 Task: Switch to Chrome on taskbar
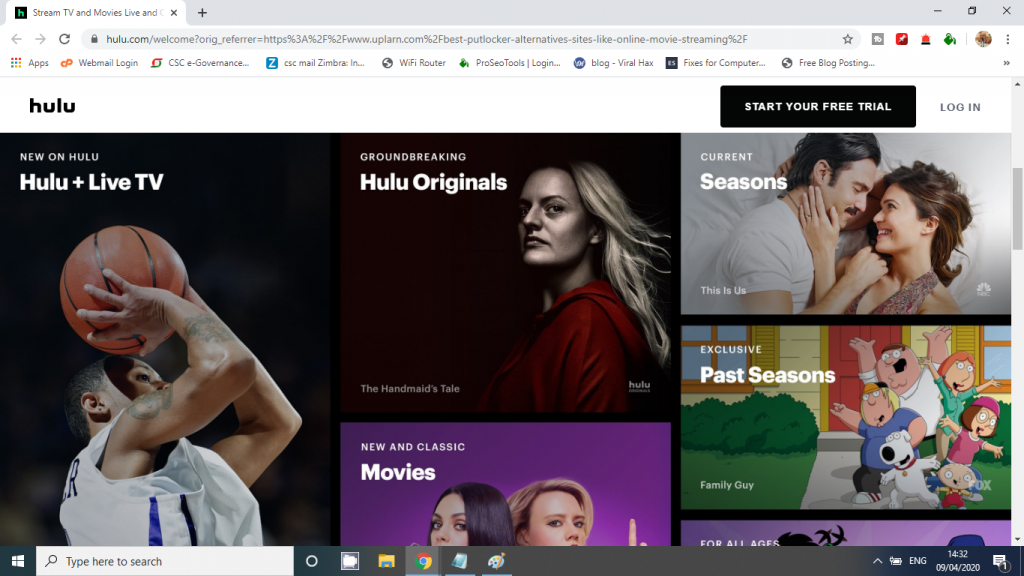pyautogui.click(x=423, y=561)
